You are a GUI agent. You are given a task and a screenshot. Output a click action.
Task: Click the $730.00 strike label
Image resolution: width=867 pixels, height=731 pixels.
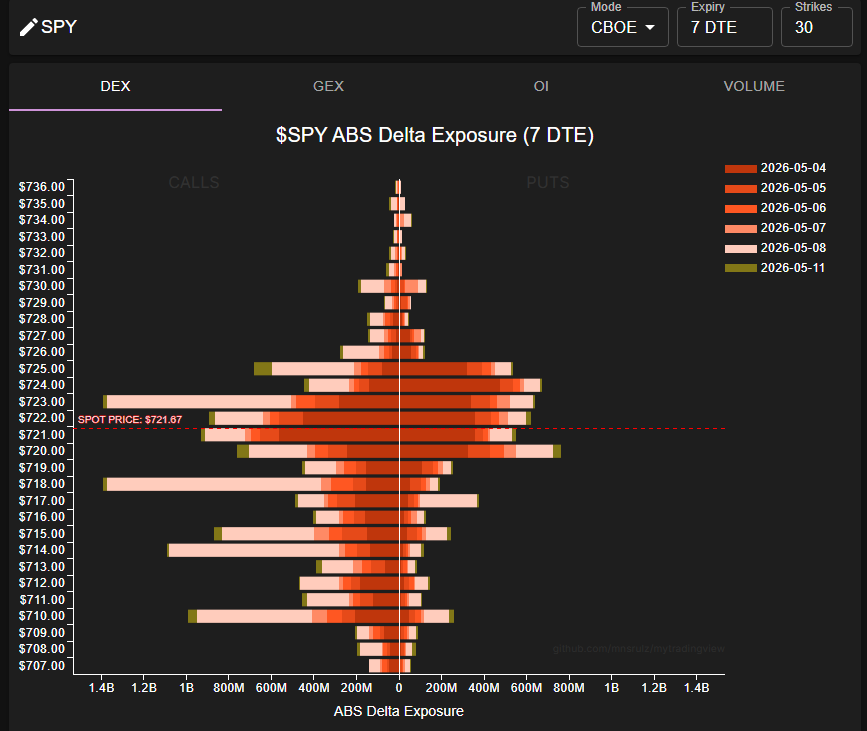point(42,286)
